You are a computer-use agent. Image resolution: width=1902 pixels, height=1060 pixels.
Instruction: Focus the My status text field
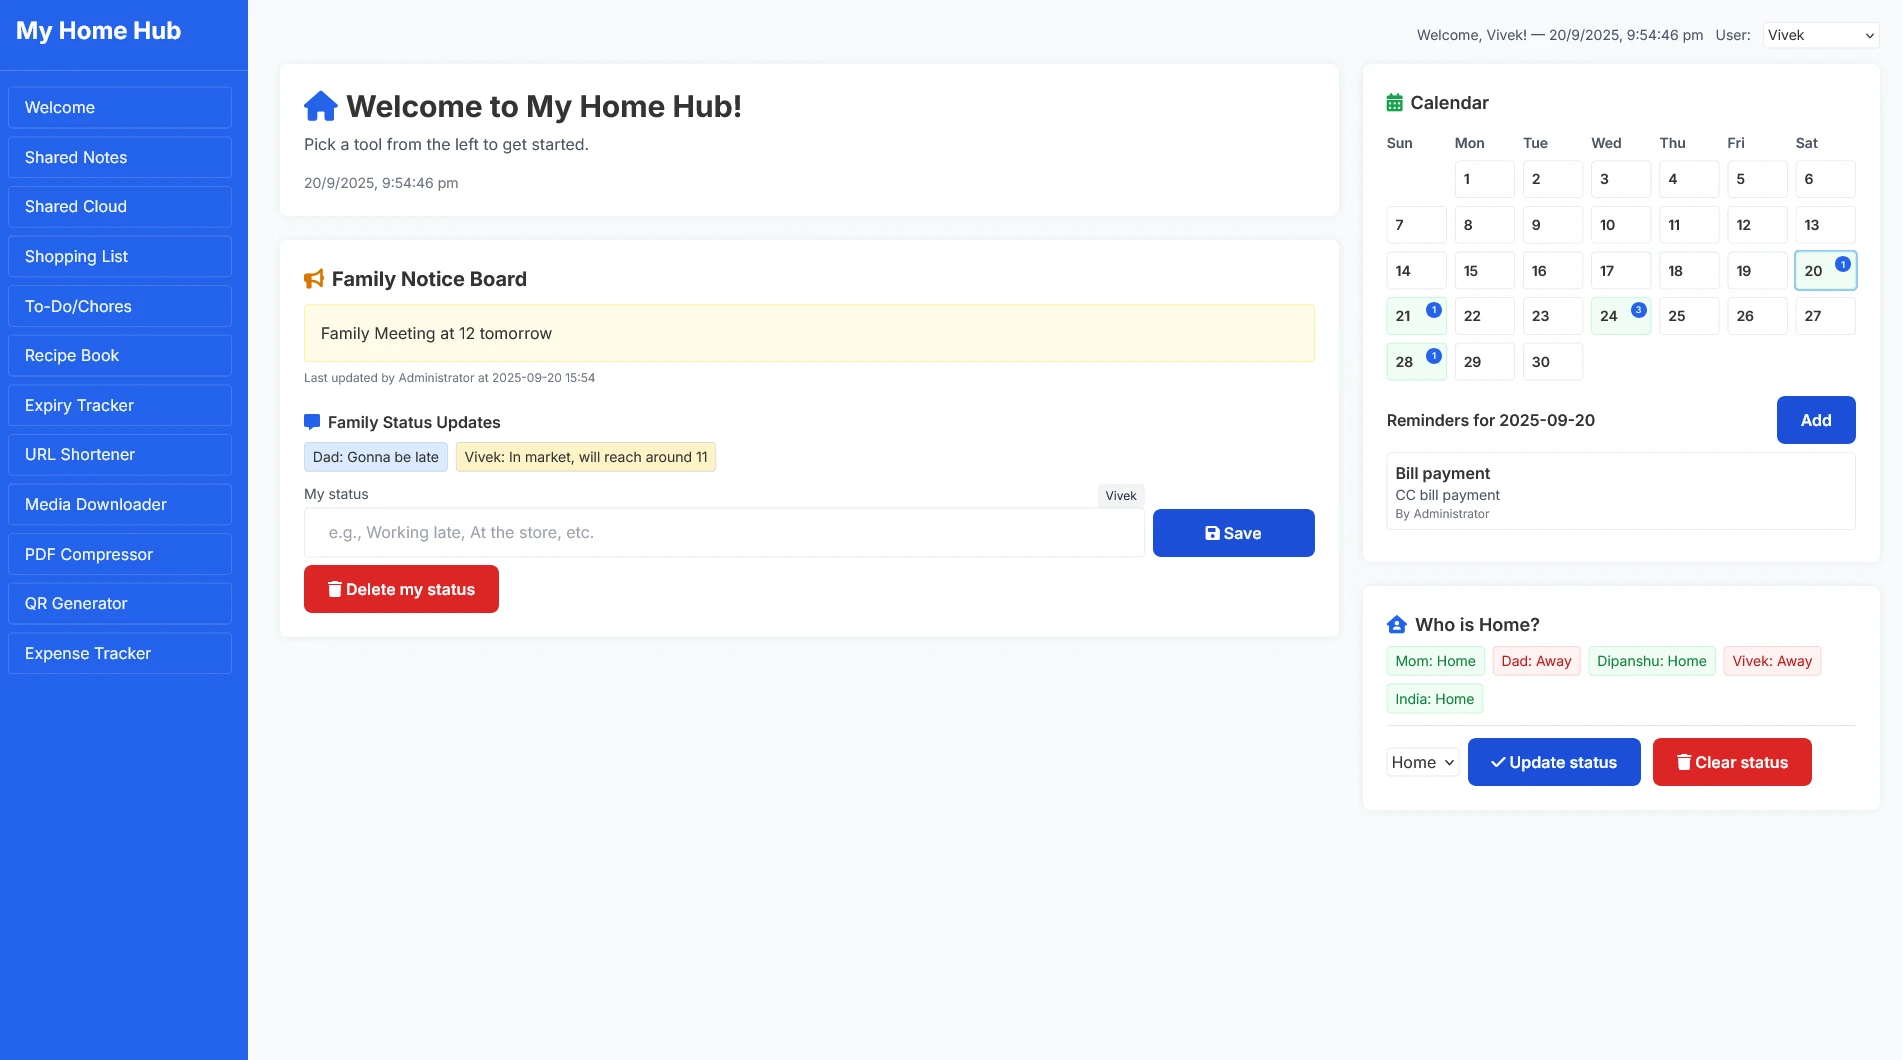pyautogui.click(x=724, y=533)
